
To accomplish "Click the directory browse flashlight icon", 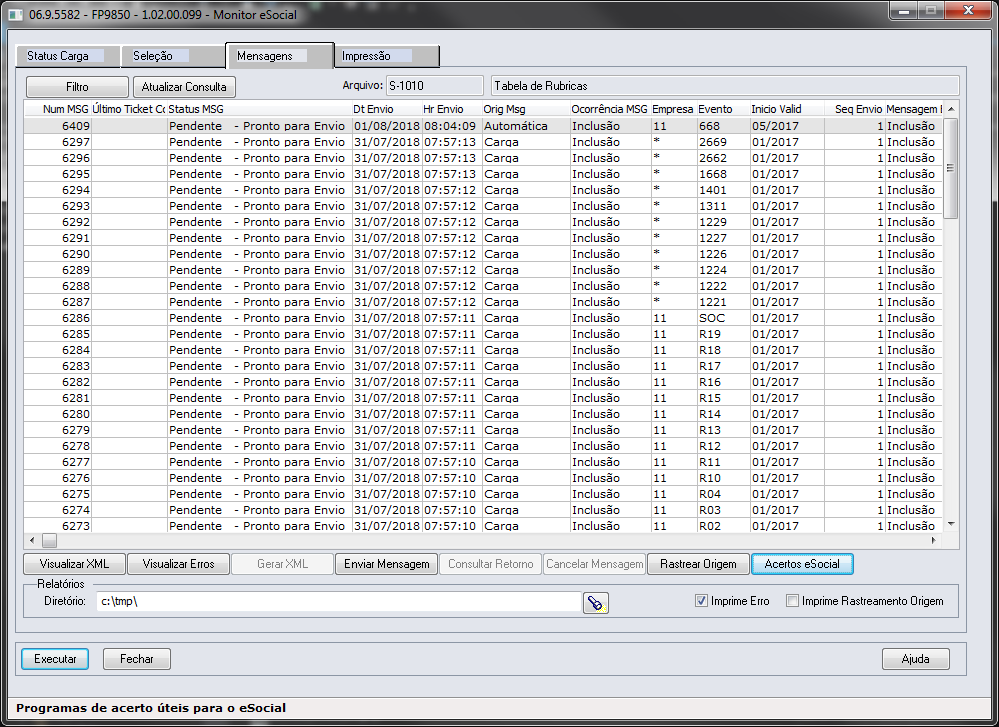I will [596, 603].
